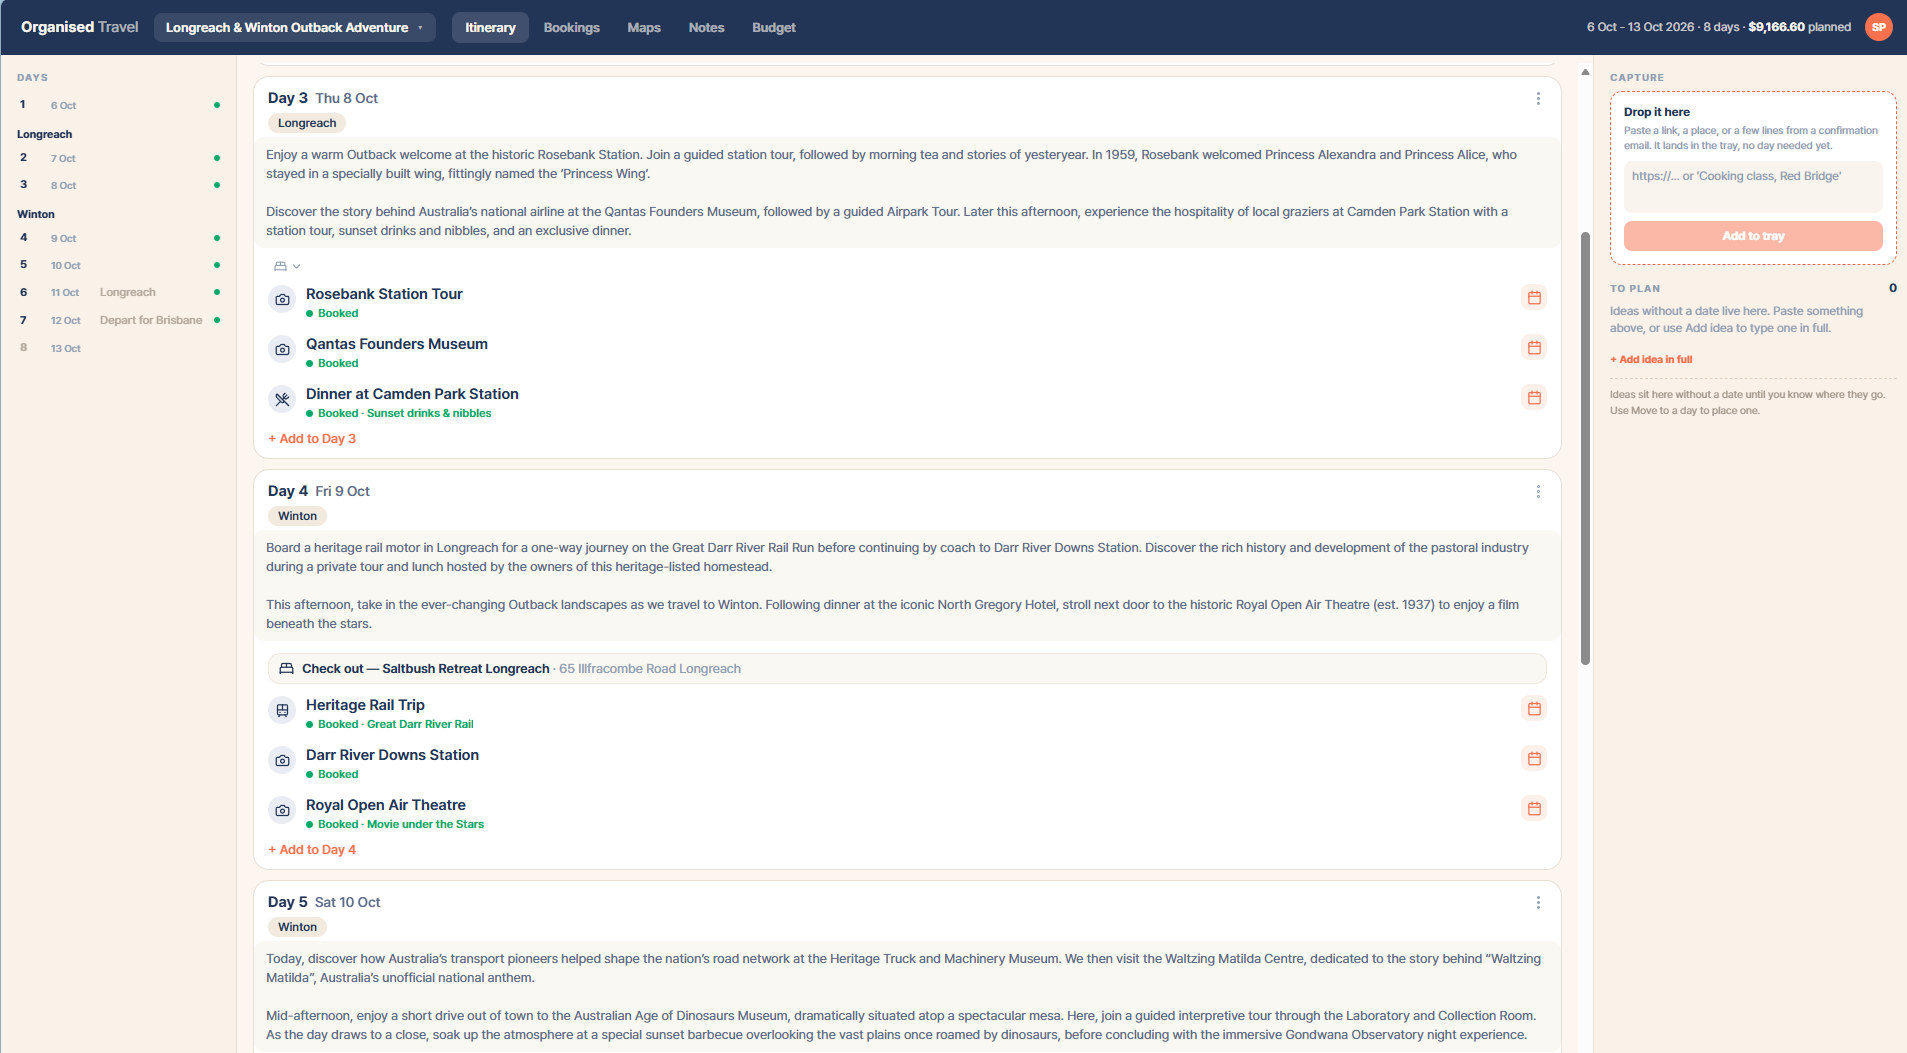The height and width of the screenshot is (1053, 1907).
Task: Open calendar icon for Royal Open Air Theatre
Action: pyautogui.click(x=1534, y=809)
